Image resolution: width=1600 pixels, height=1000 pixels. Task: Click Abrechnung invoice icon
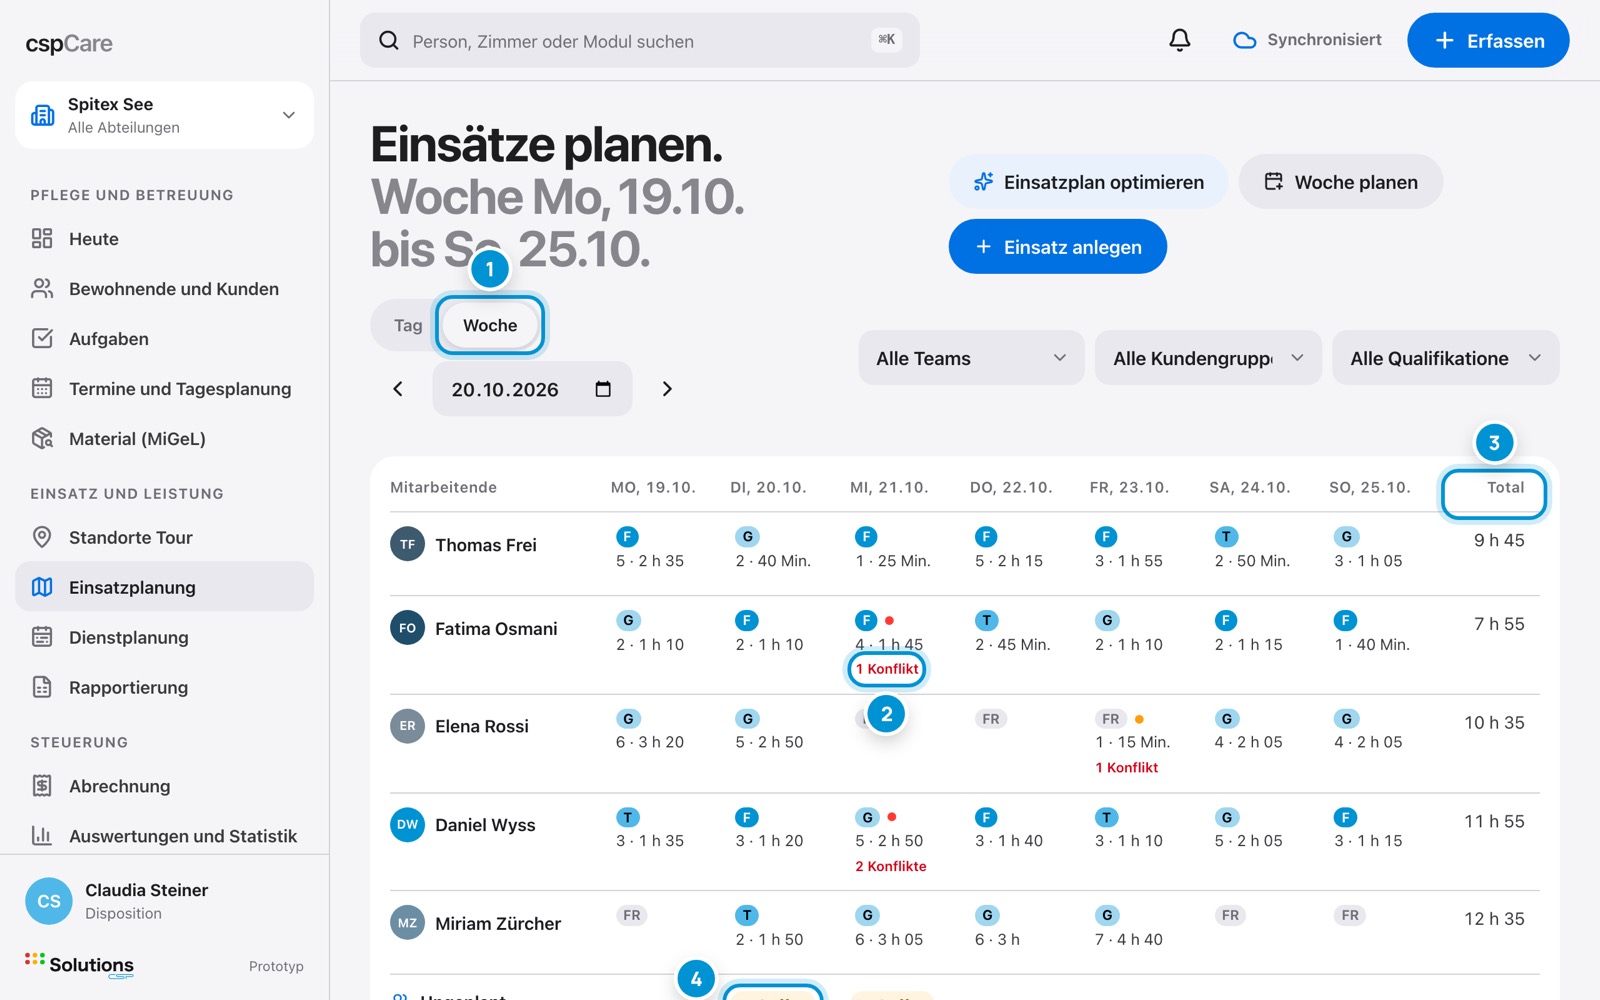click(42, 786)
